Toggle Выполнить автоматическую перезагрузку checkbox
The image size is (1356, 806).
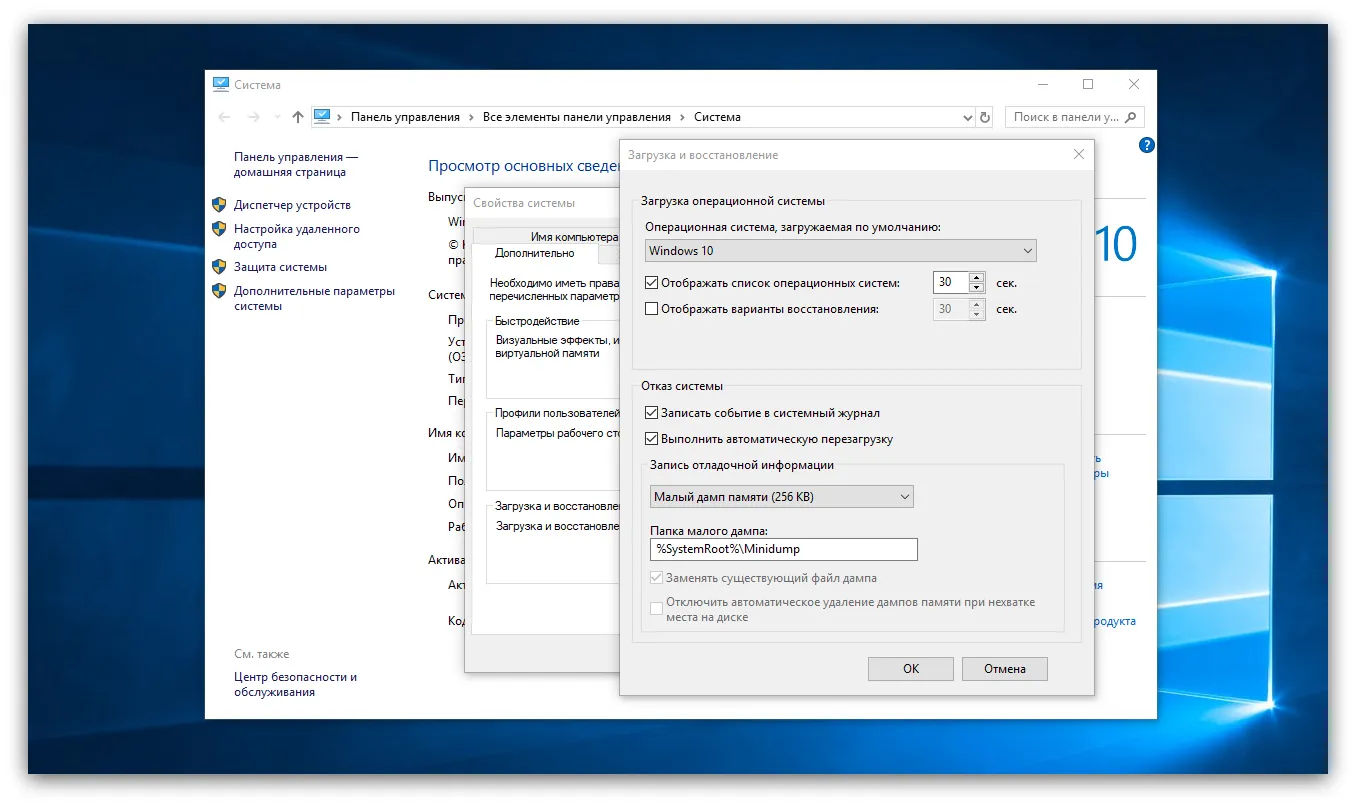pos(652,439)
